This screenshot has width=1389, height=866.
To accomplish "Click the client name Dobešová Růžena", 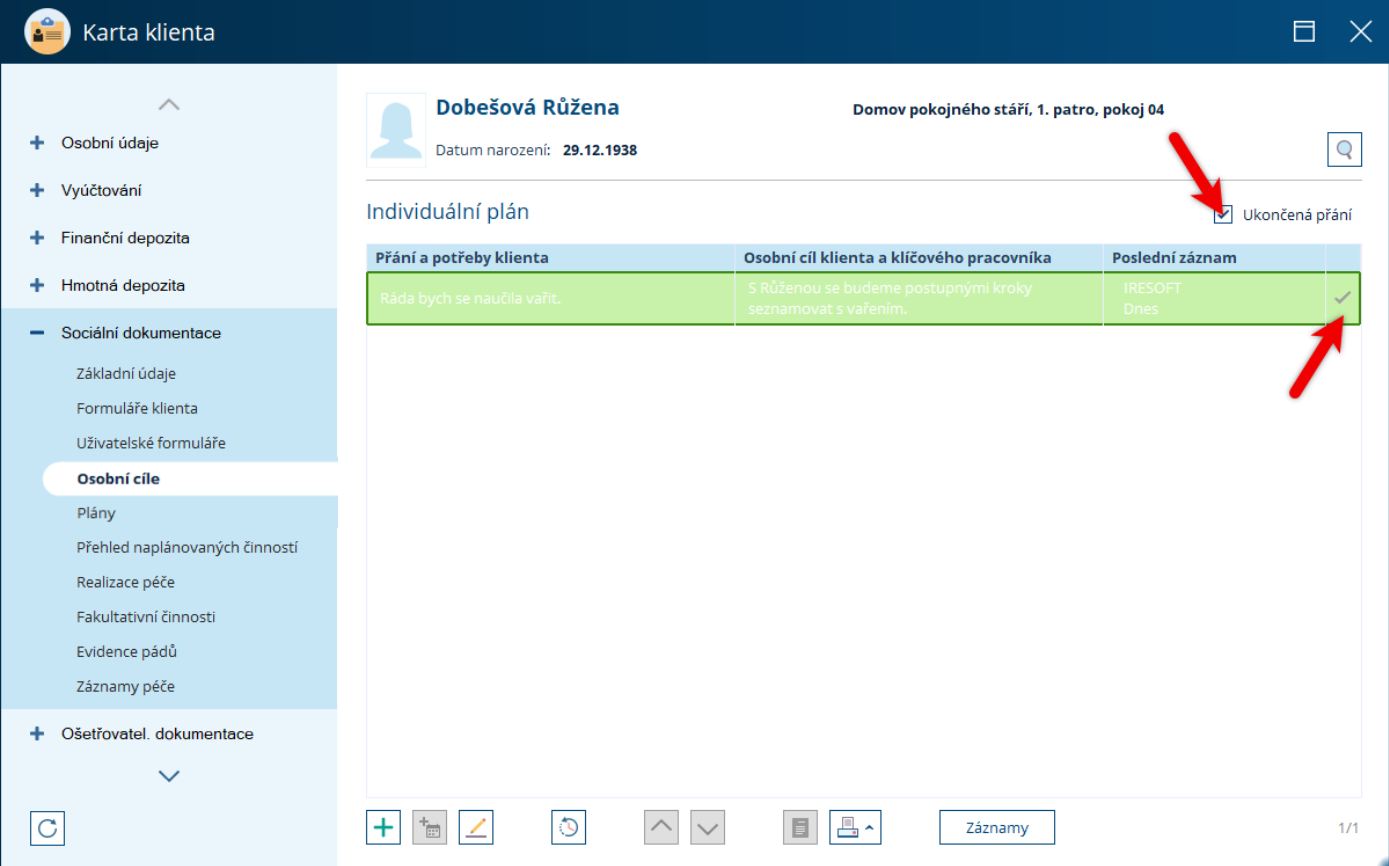I will tap(527, 108).
